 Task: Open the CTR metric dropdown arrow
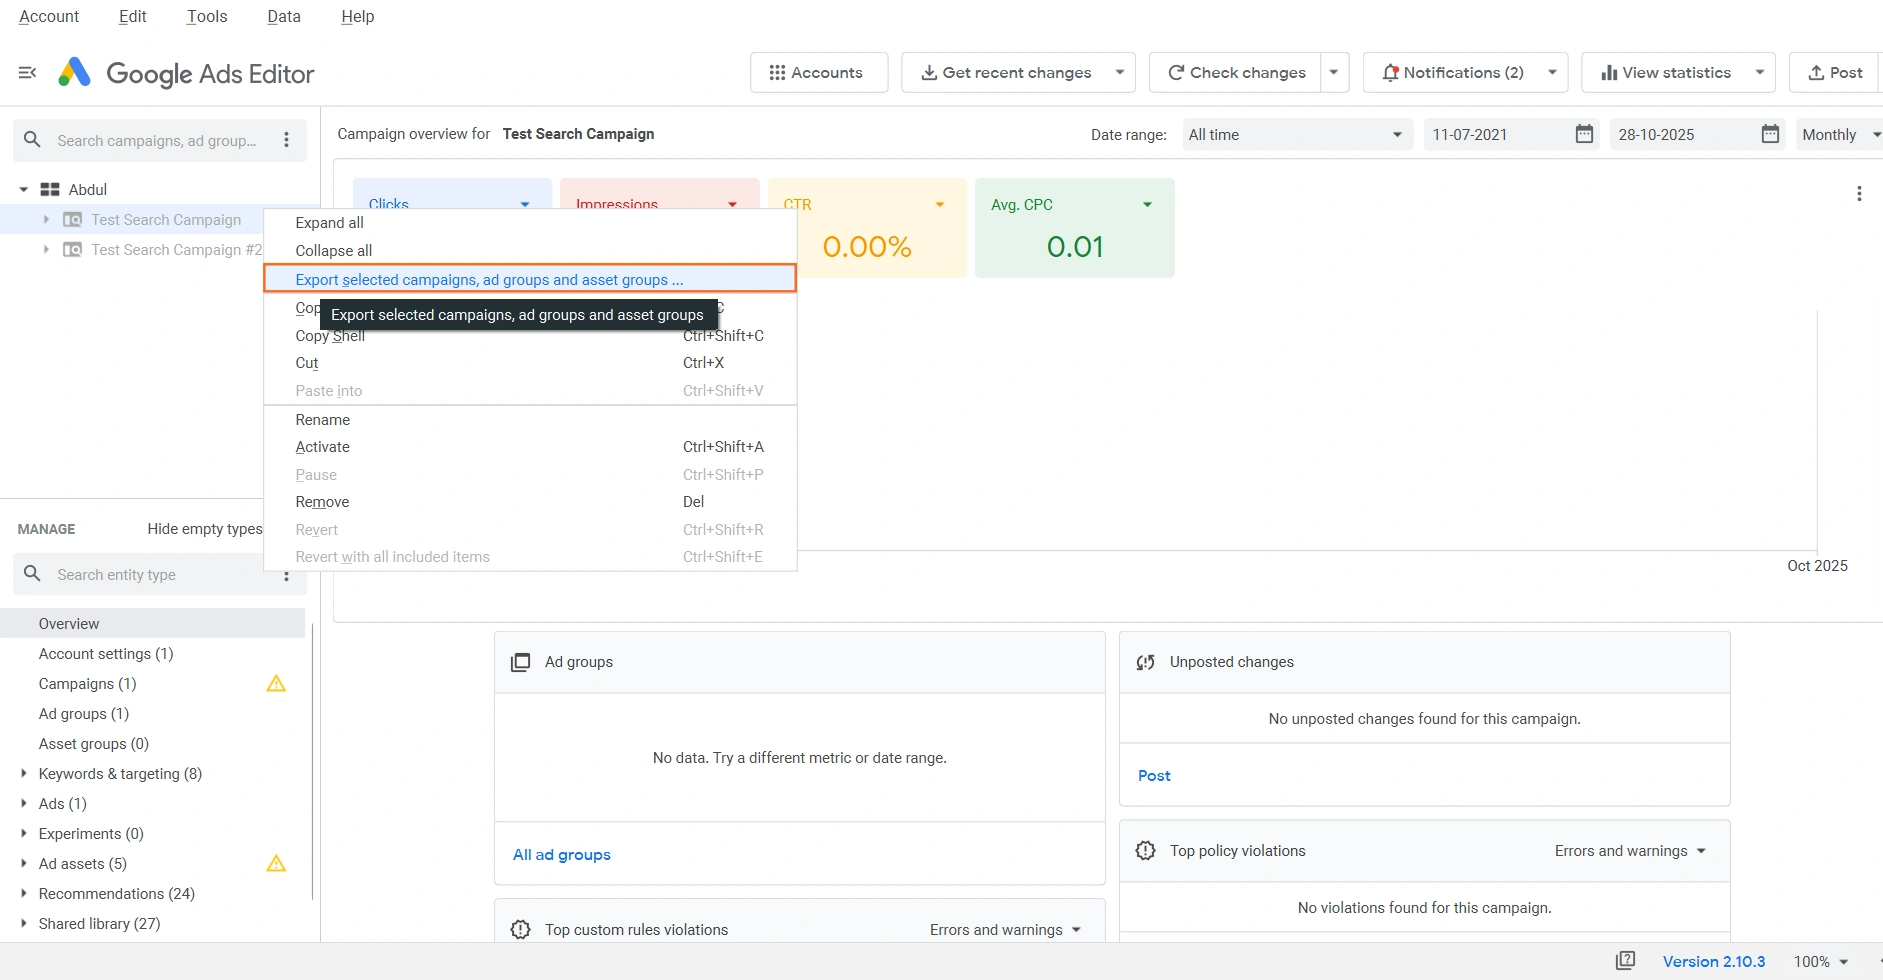coord(940,205)
